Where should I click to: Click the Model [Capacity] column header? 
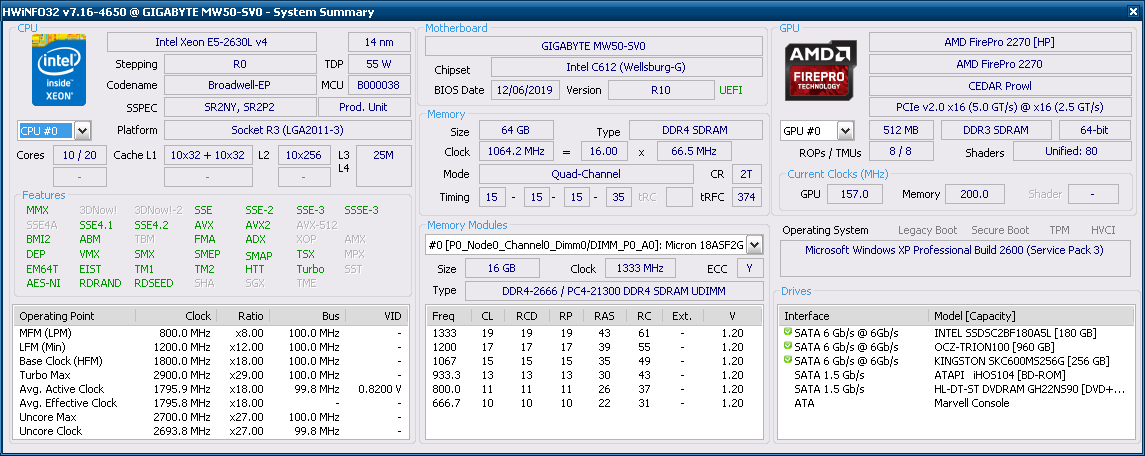point(1030,316)
